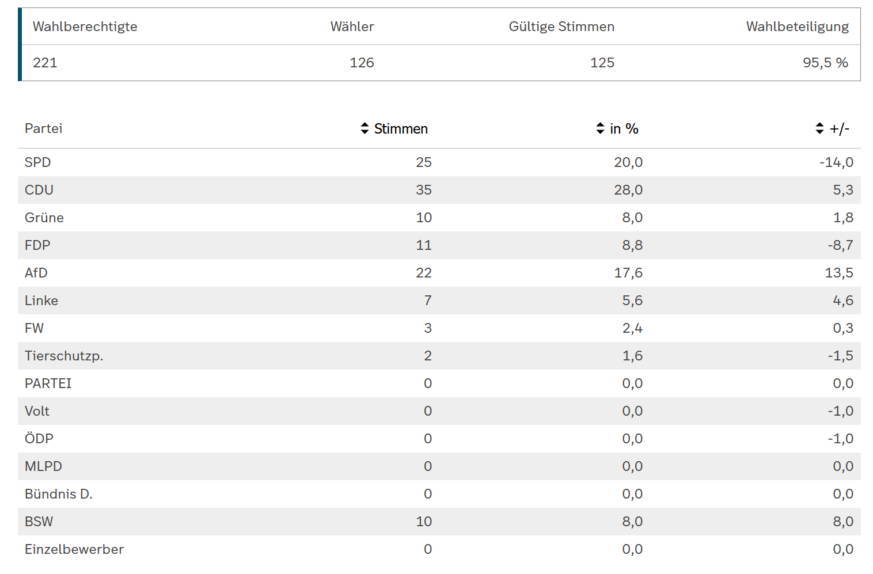The width and height of the screenshot is (873, 574).
Task: Select the CDU party row label
Action: 39,190
